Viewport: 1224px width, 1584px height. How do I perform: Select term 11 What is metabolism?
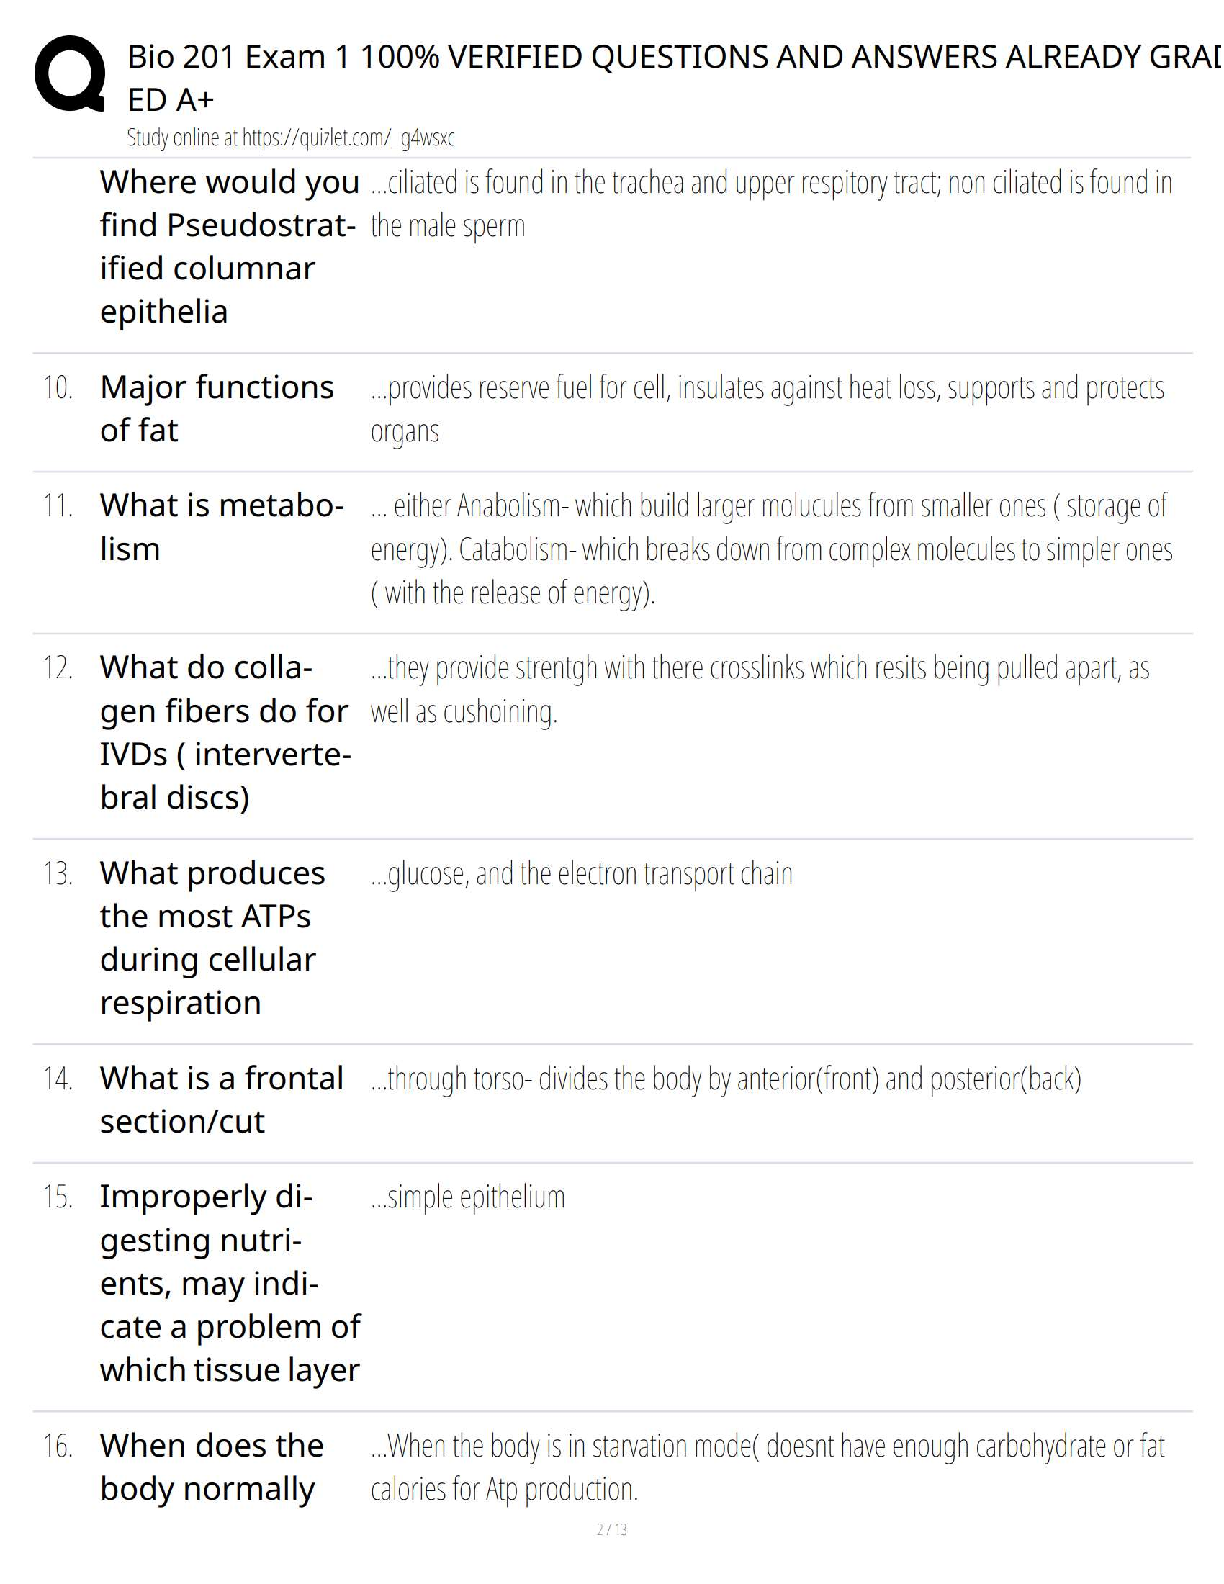tap(221, 527)
